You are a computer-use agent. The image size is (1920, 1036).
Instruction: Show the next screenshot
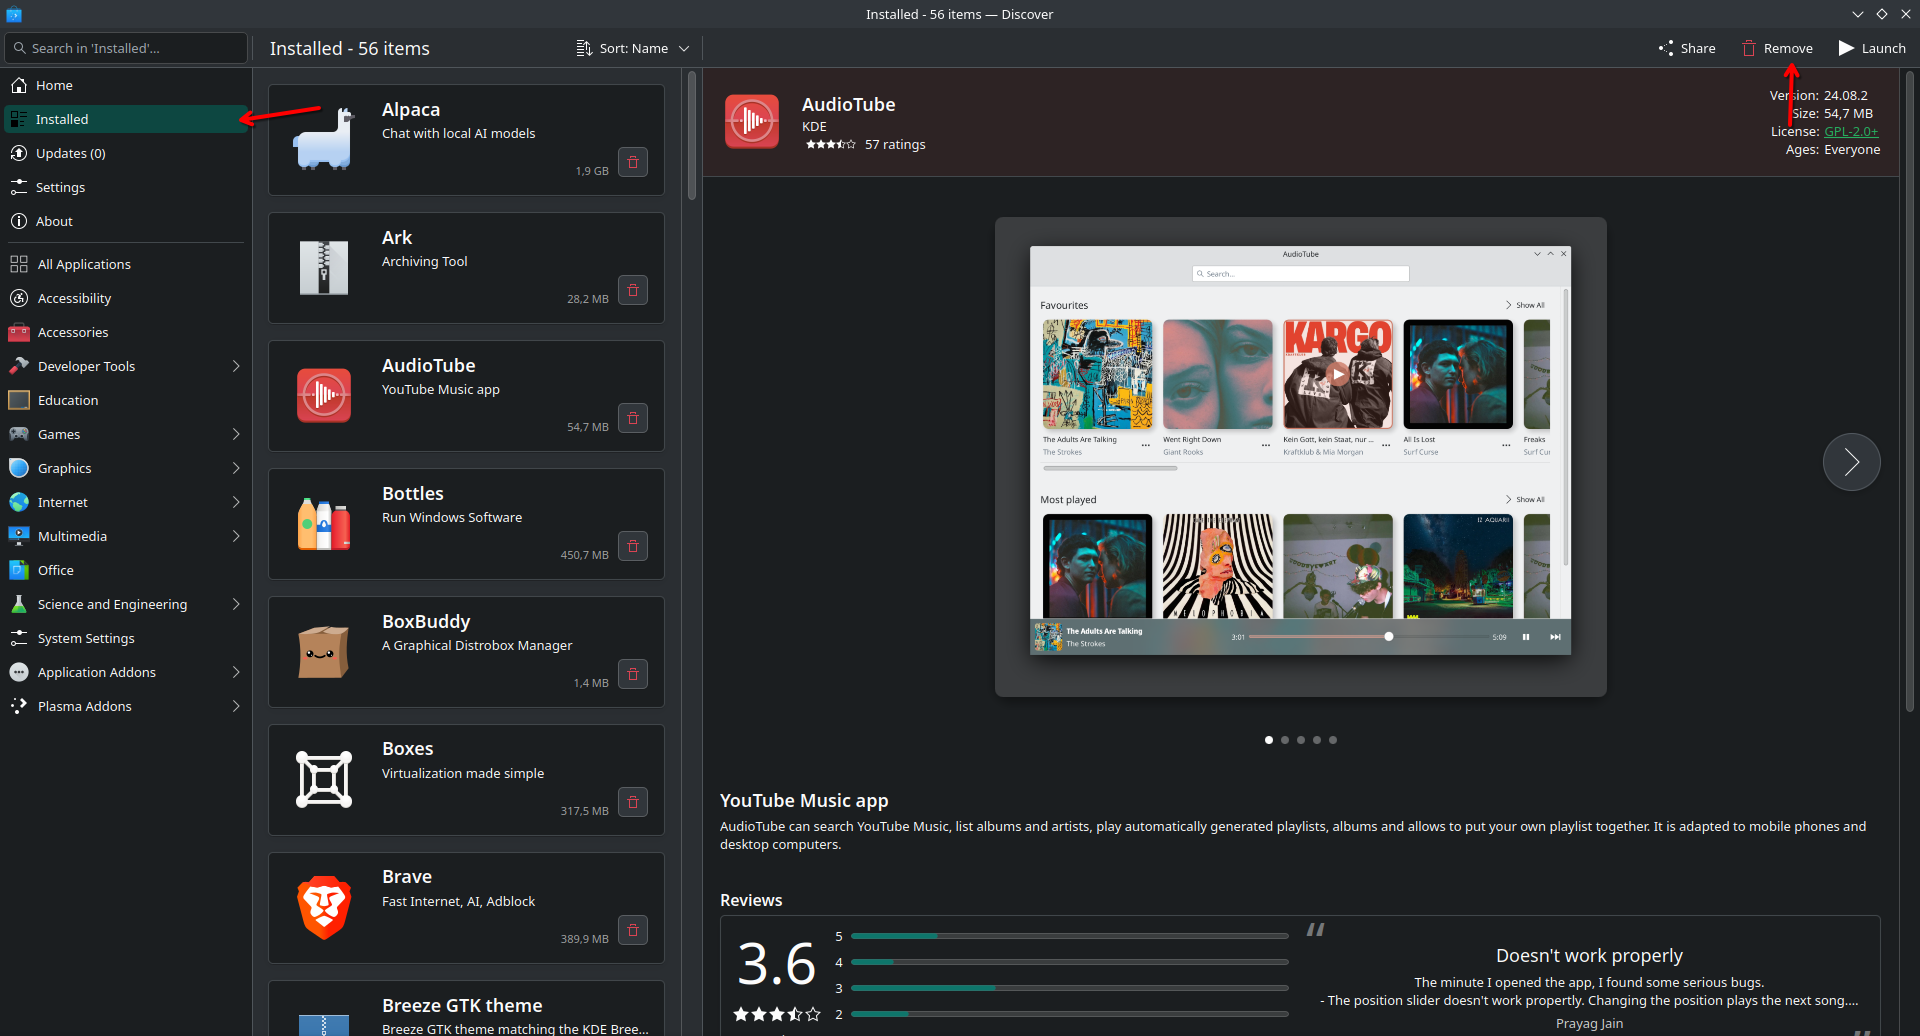(1852, 462)
